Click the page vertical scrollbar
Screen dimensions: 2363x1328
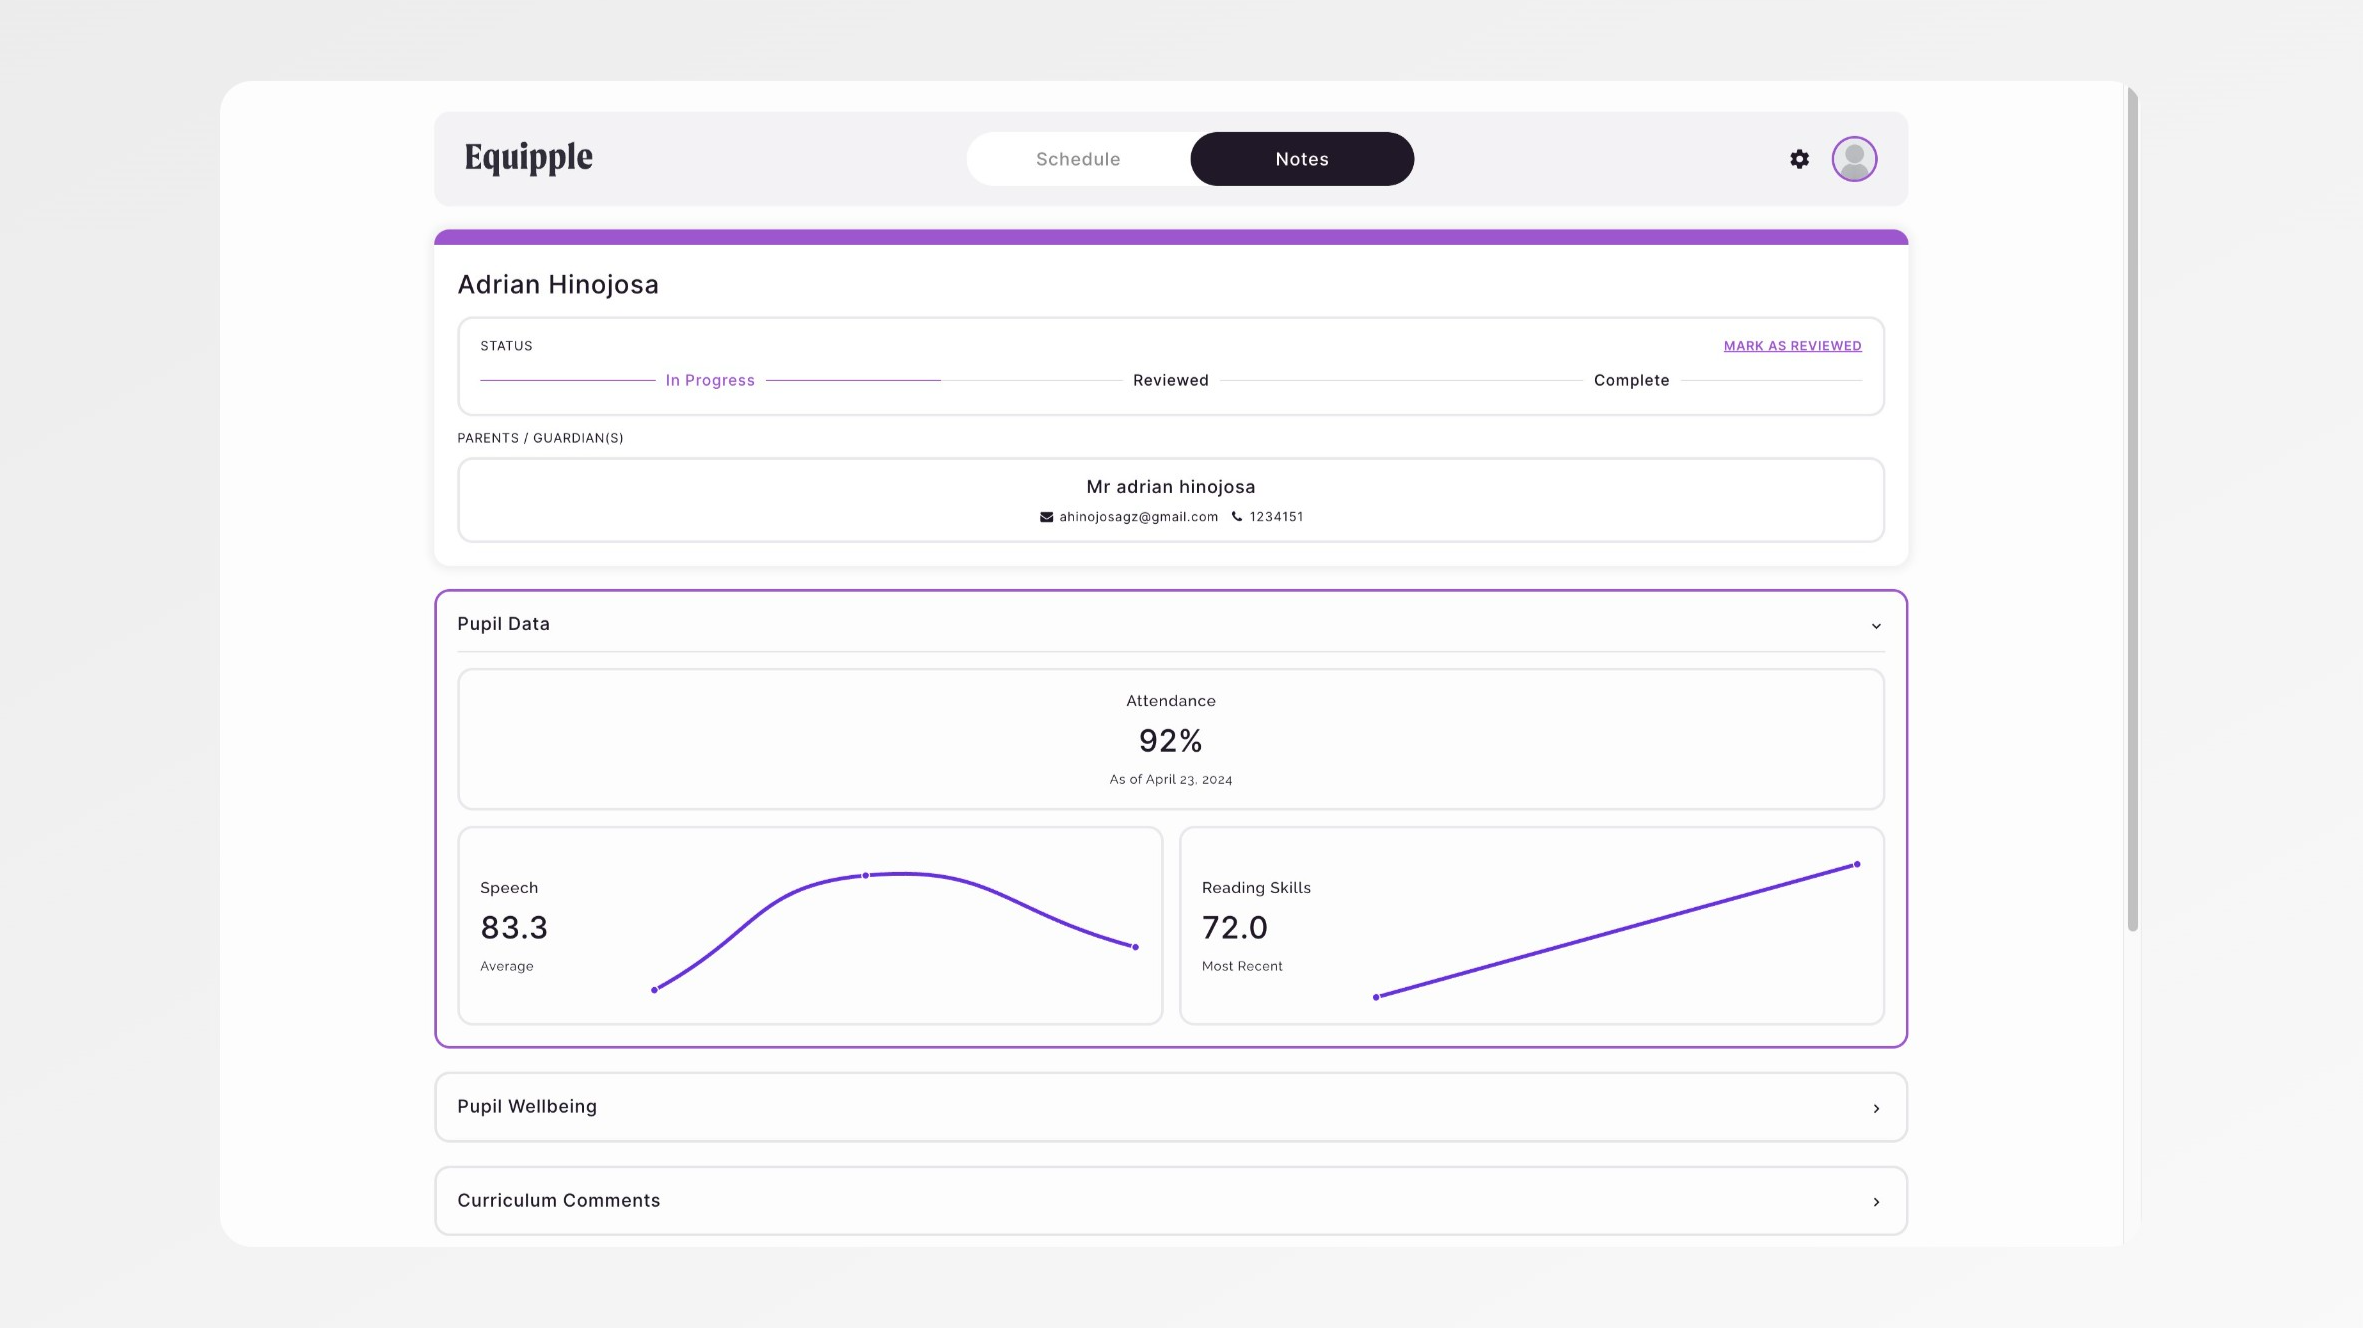[2132, 510]
